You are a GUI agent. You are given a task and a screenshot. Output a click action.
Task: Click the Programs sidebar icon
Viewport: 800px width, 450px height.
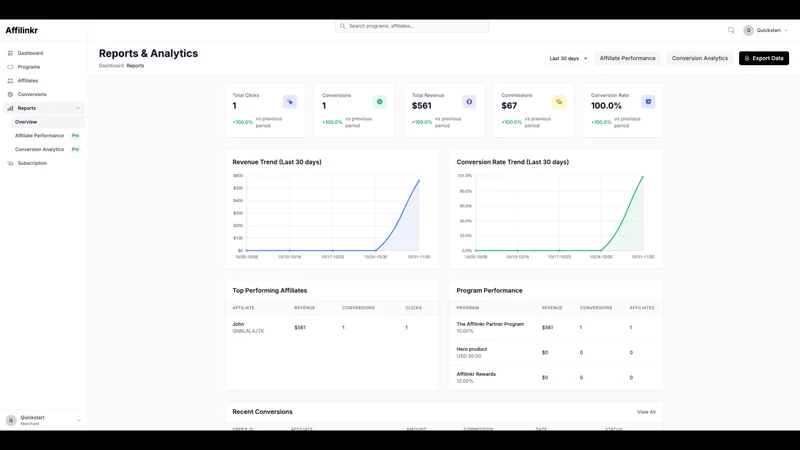(10, 67)
